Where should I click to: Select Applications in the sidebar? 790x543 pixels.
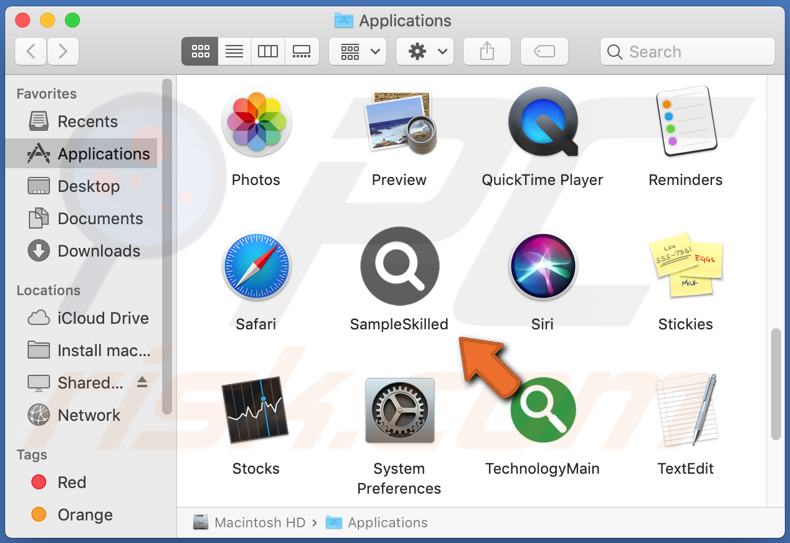(x=81, y=154)
